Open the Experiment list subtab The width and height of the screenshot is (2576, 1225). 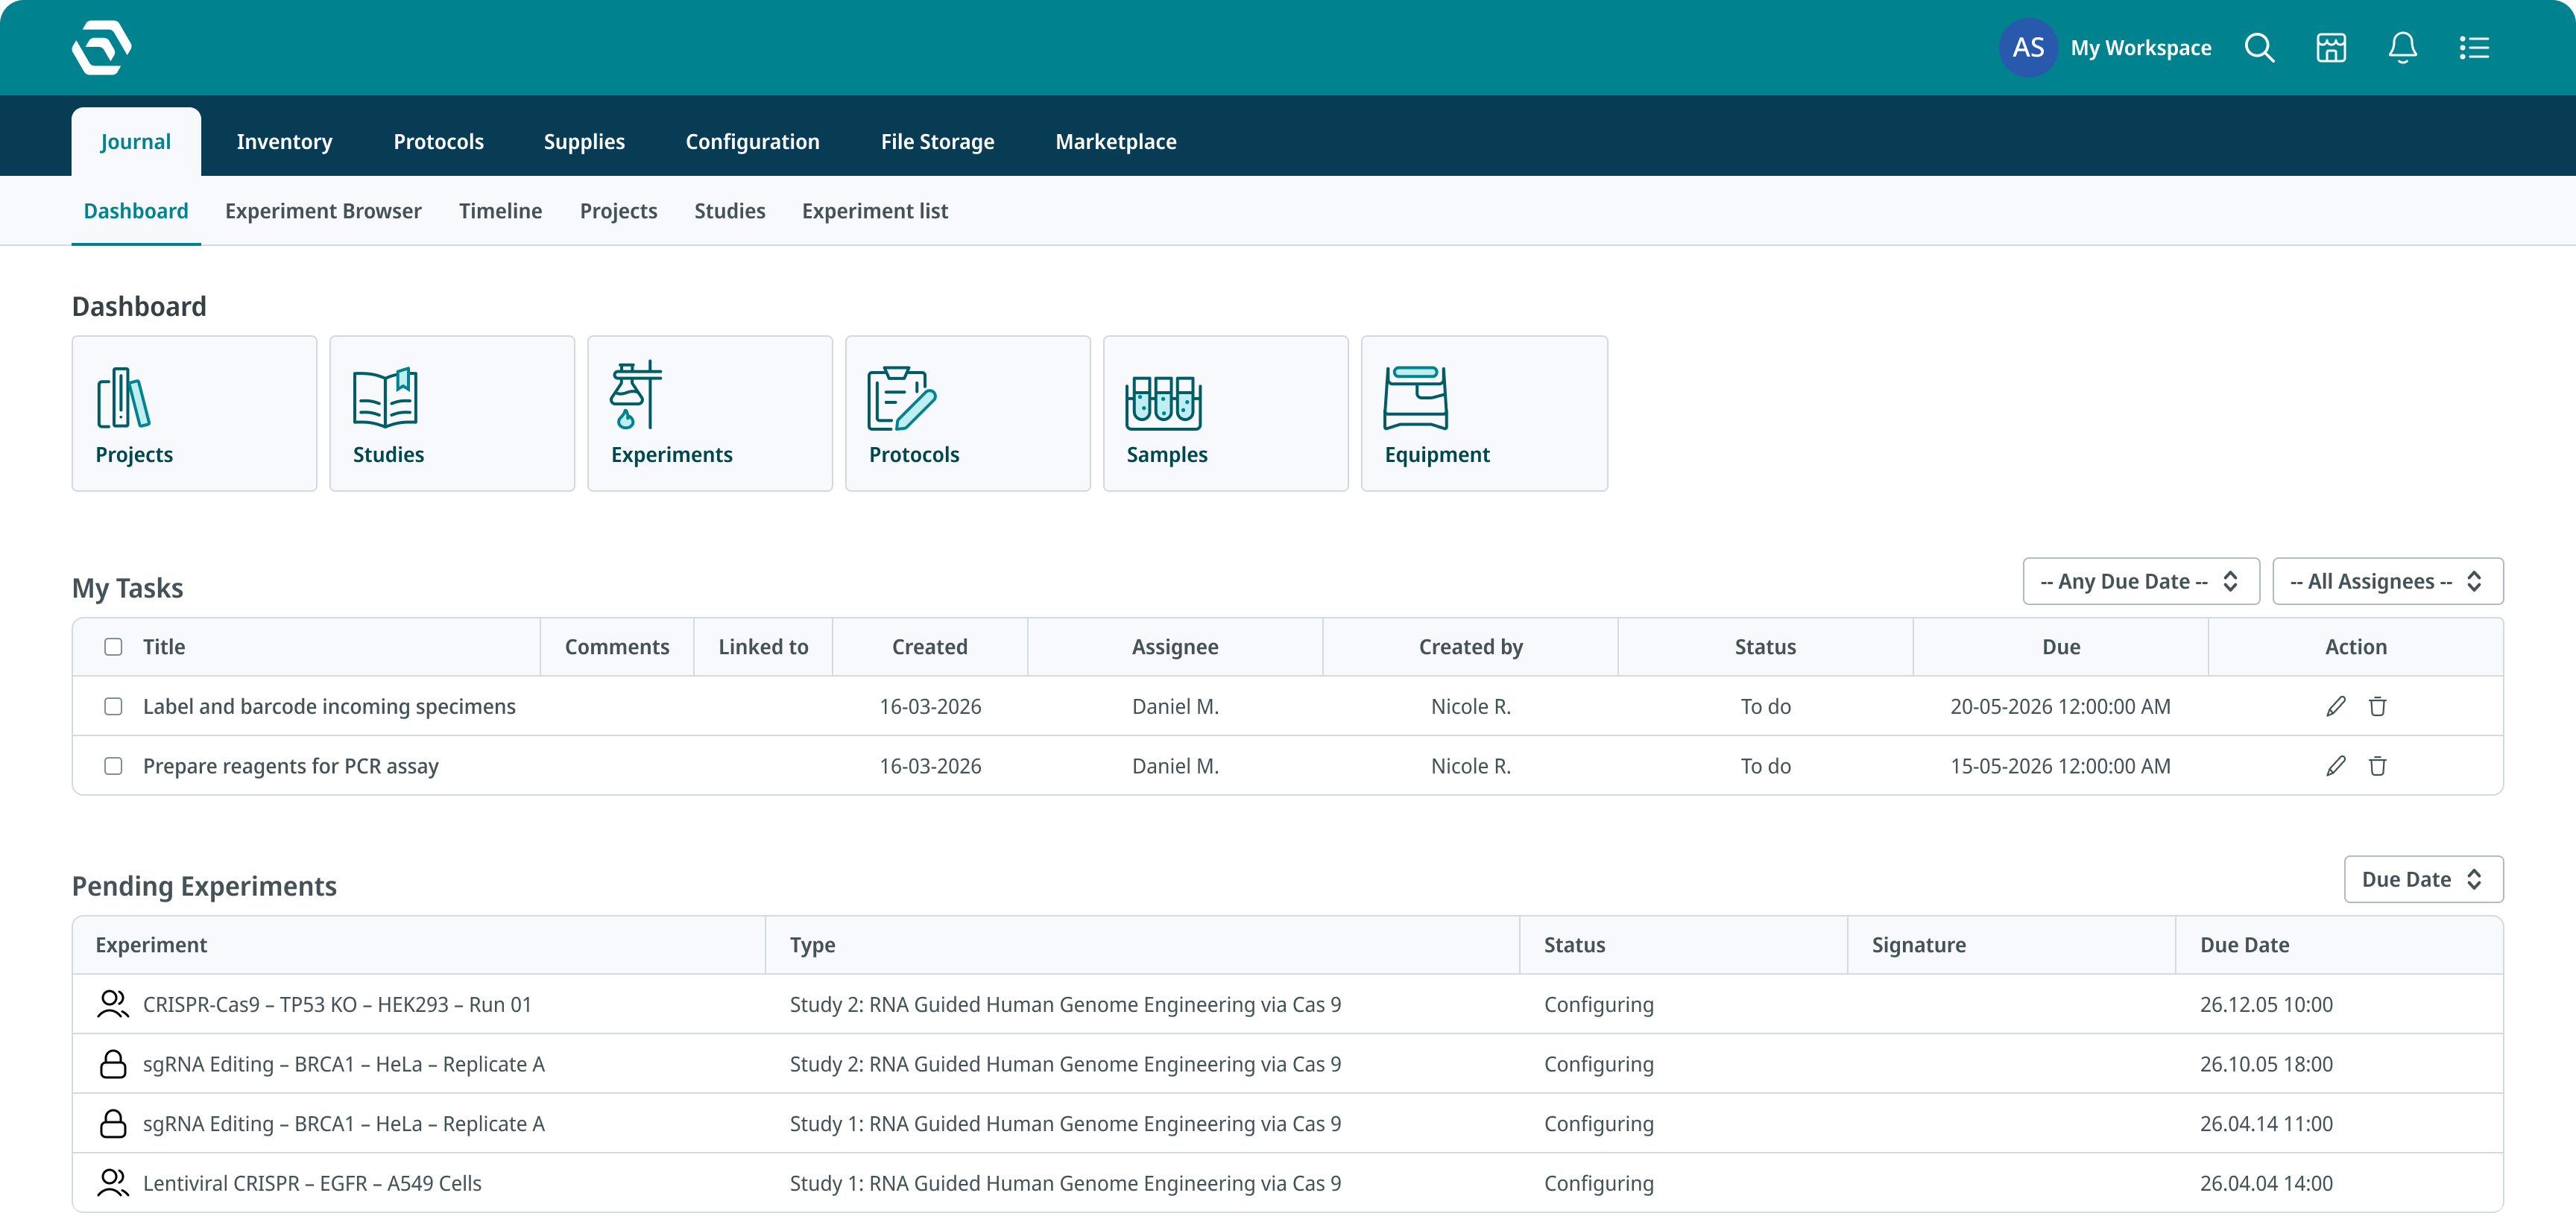pos(875,211)
